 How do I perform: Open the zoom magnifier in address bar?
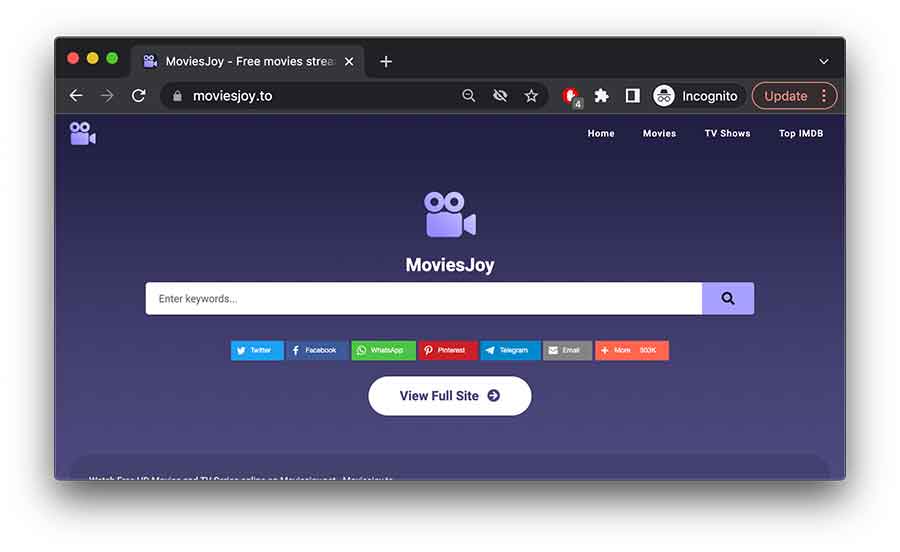point(469,96)
